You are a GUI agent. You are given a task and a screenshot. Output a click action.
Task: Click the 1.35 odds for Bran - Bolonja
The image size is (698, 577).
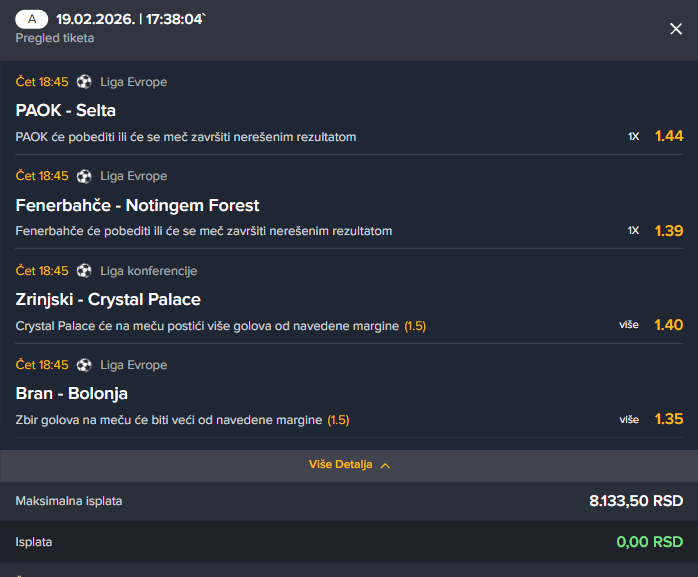(668, 419)
